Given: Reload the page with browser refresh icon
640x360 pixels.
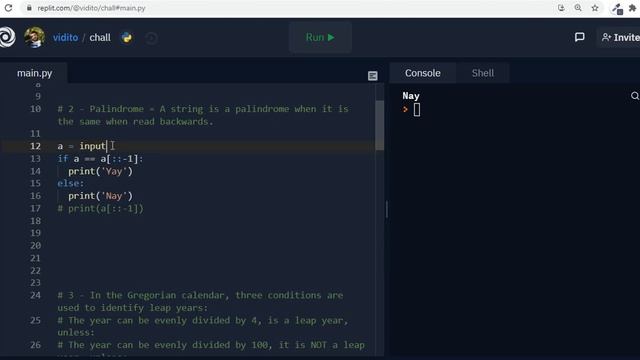Looking at the screenshot, I should pos(8,8).
